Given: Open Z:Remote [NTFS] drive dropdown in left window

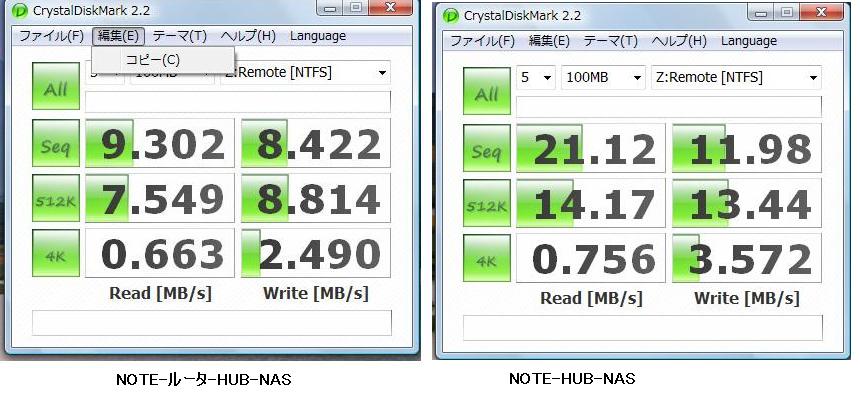Looking at the screenshot, I should pos(305,72).
